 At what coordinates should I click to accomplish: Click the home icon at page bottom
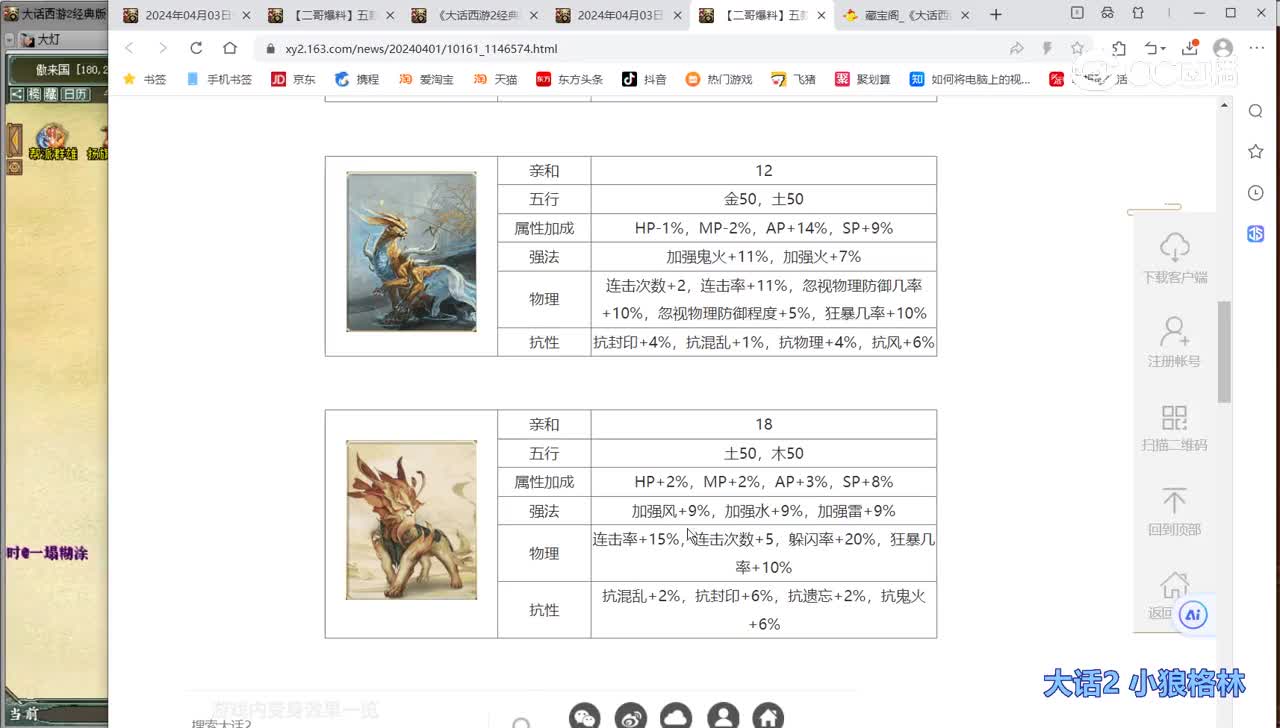768,716
